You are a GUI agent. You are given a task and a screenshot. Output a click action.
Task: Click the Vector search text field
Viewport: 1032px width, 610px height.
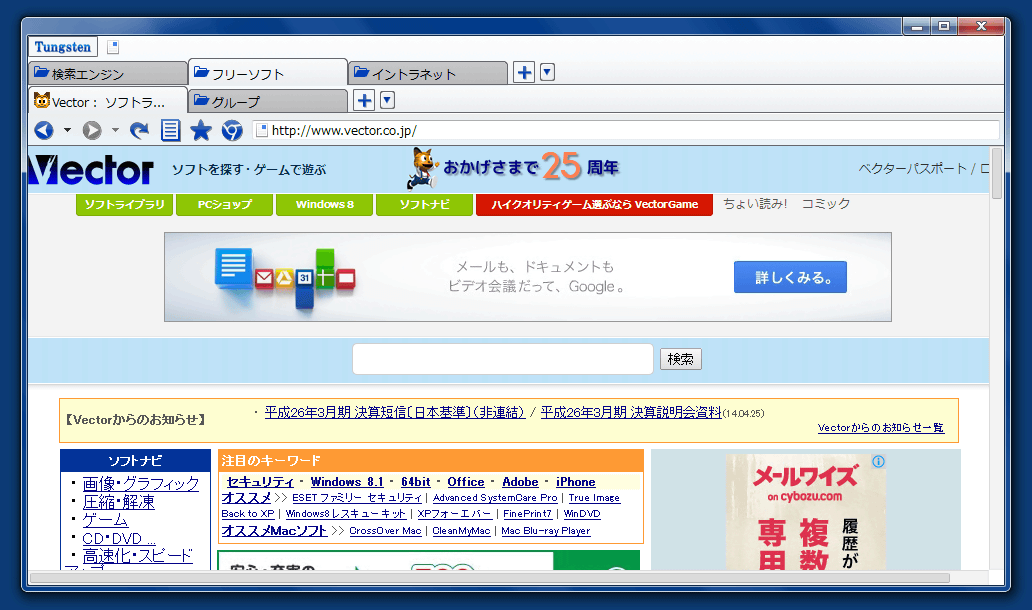[503, 359]
